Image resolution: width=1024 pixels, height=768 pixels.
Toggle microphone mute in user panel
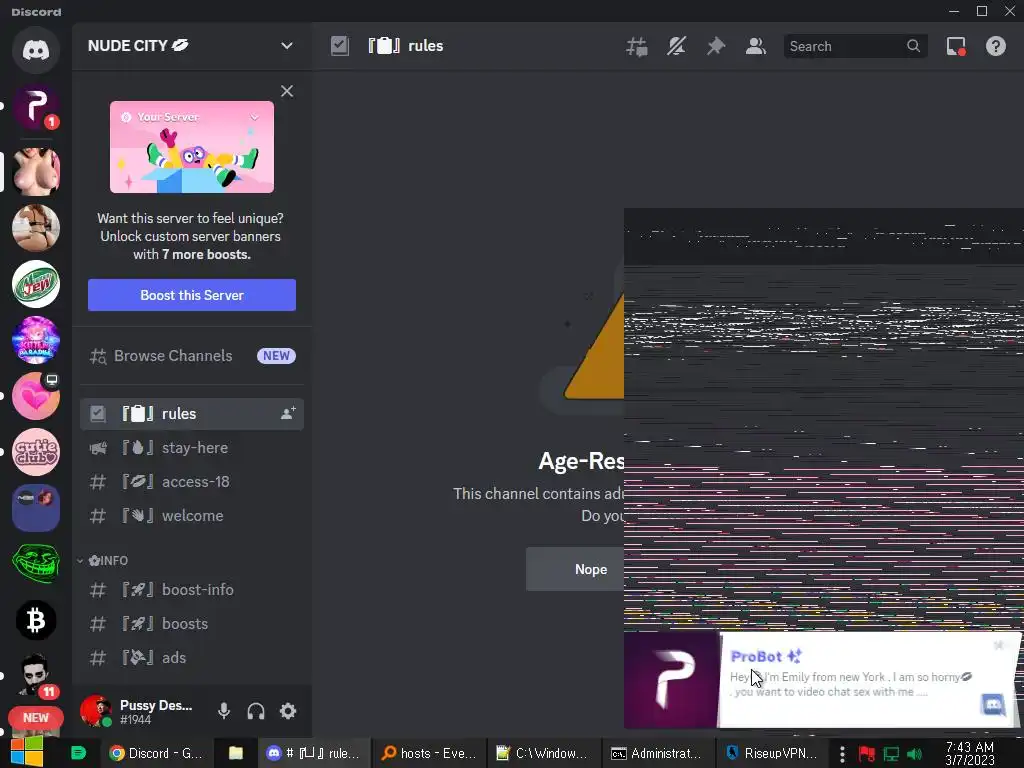click(224, 711)
